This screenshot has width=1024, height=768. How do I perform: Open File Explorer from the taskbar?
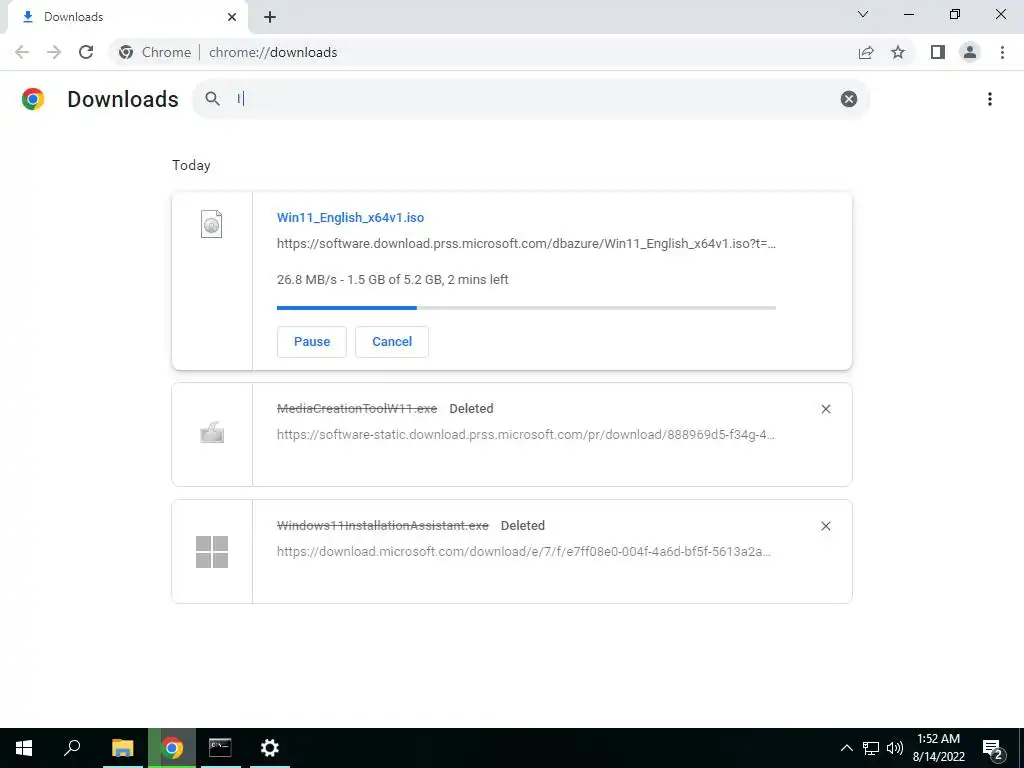[122, 748]
